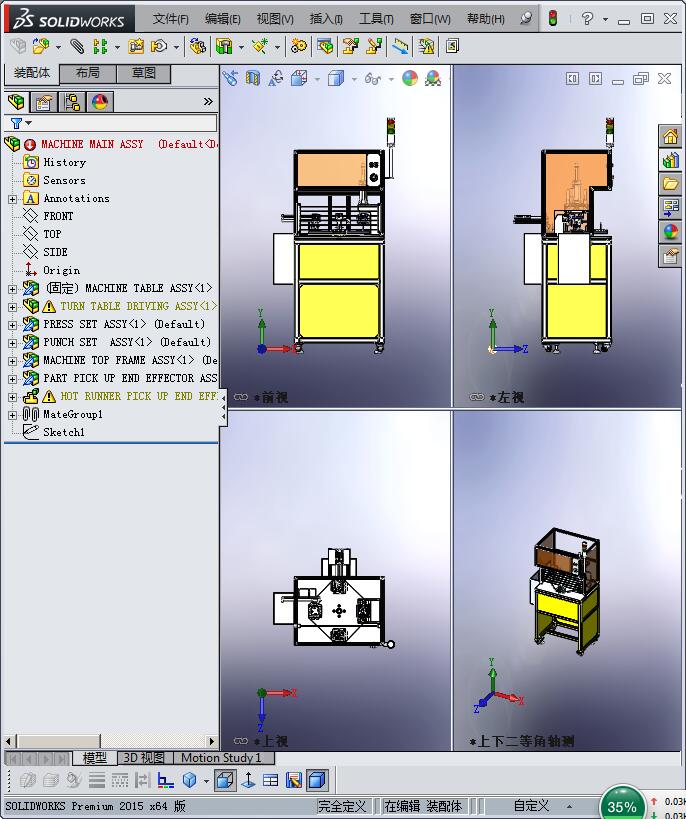Click the Explode Line Sketch icon

(x=374, y=46)
